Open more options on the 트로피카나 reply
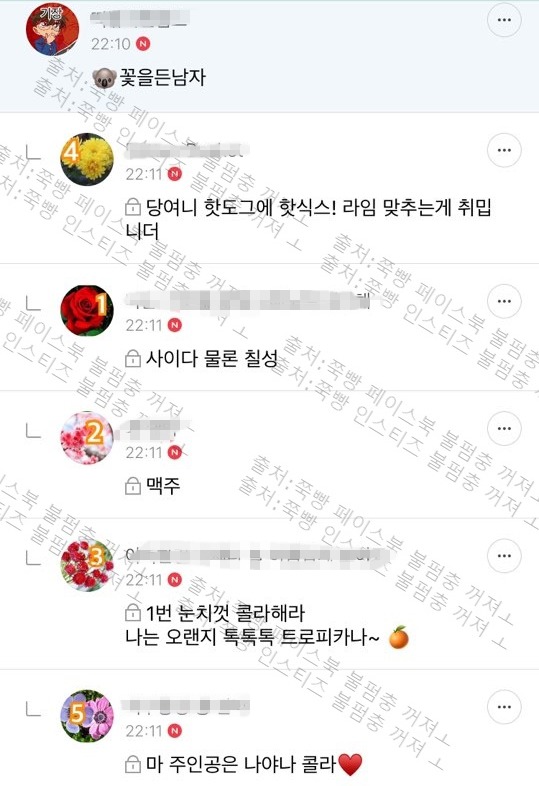The image size is (539, 786). click(x=504, y=556)
